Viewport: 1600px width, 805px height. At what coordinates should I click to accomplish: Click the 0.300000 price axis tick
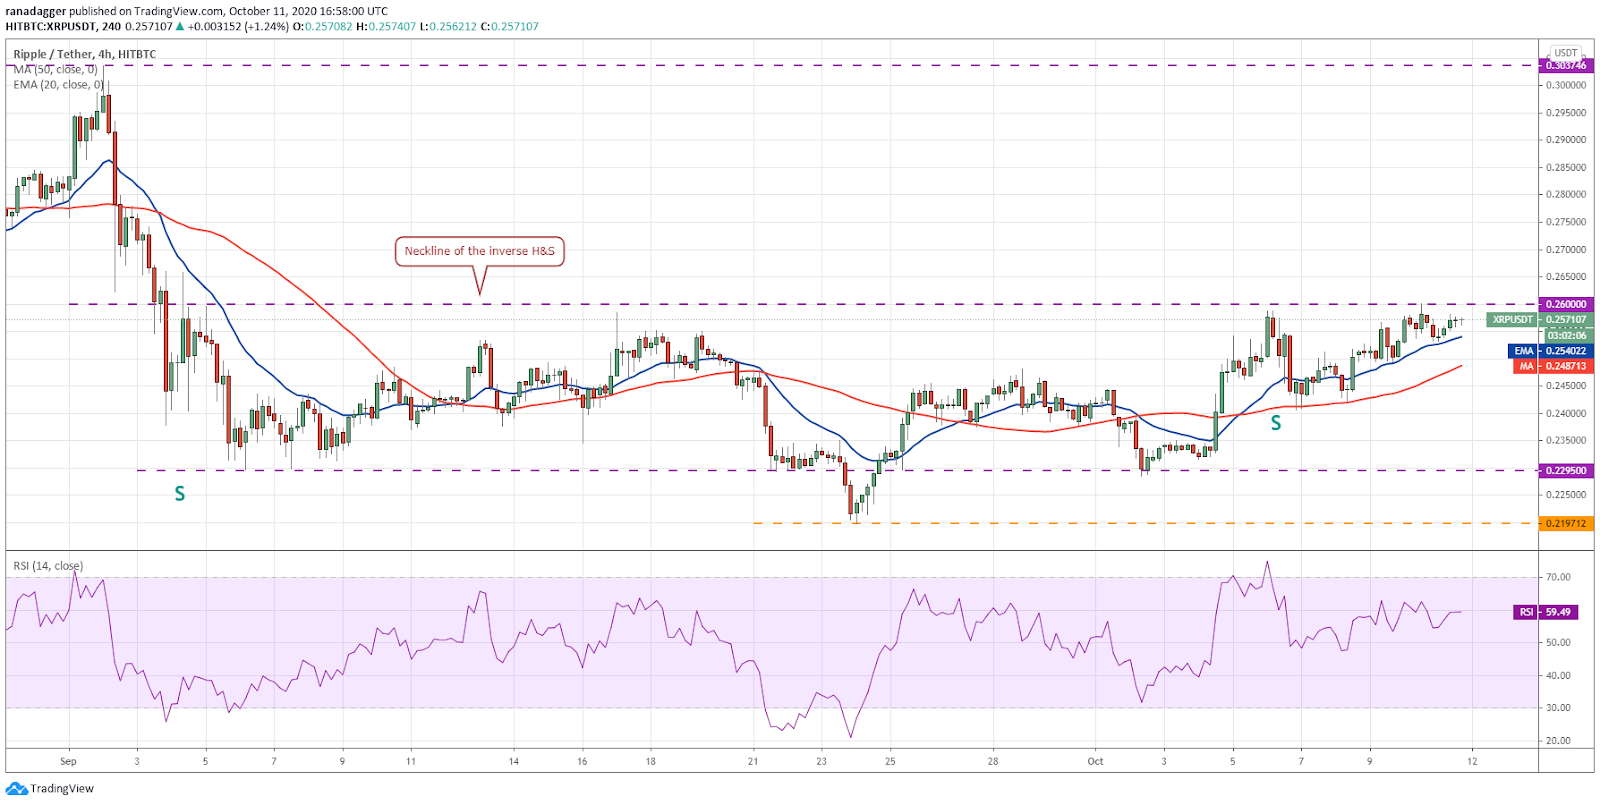coord(1566,85)
